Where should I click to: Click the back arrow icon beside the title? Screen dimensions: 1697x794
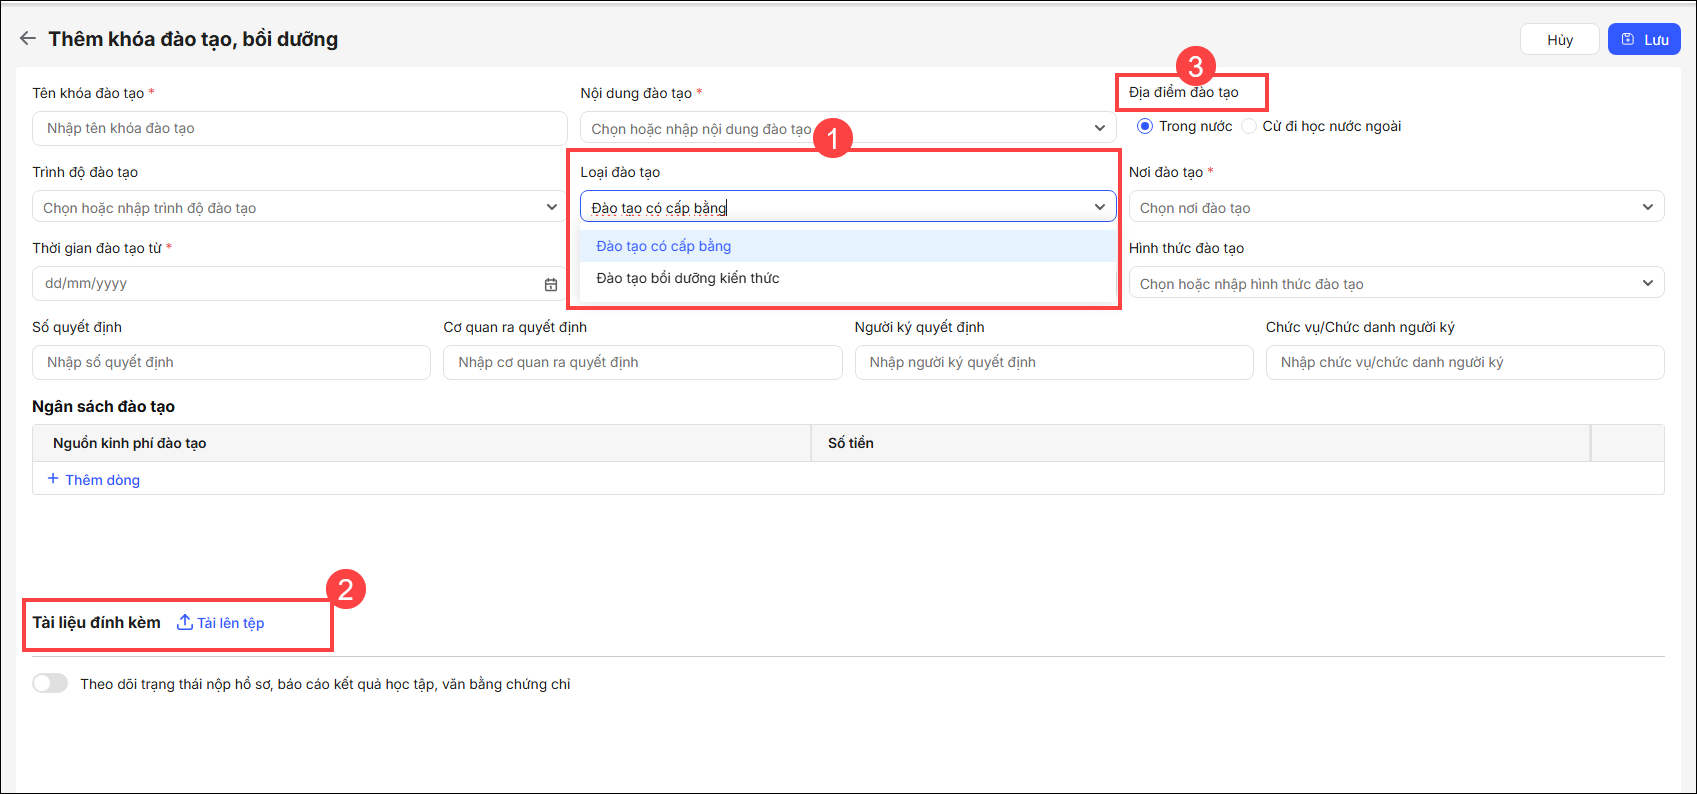(27, 39)
